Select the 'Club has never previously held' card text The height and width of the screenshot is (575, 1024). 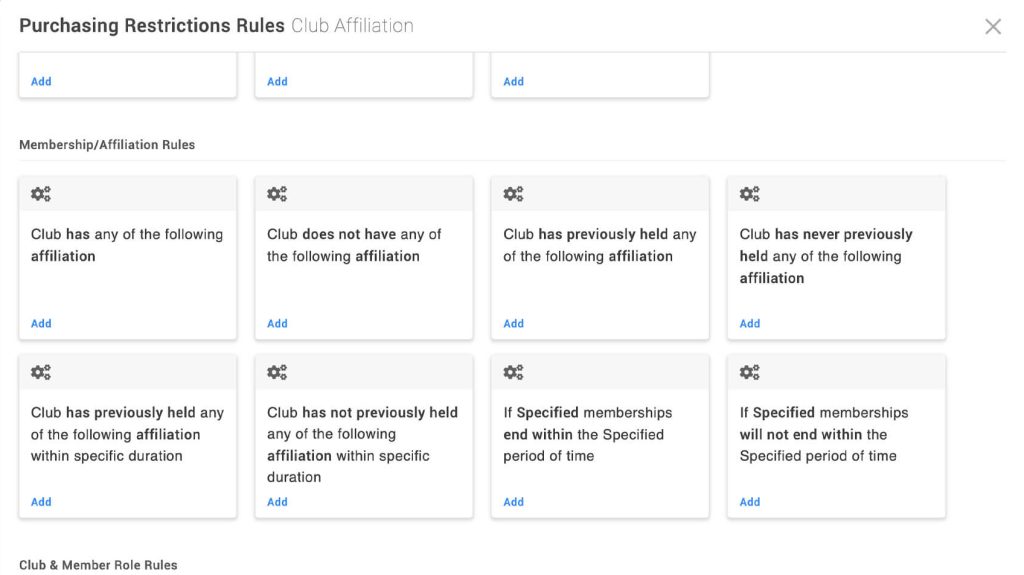[x=826, y=256]
